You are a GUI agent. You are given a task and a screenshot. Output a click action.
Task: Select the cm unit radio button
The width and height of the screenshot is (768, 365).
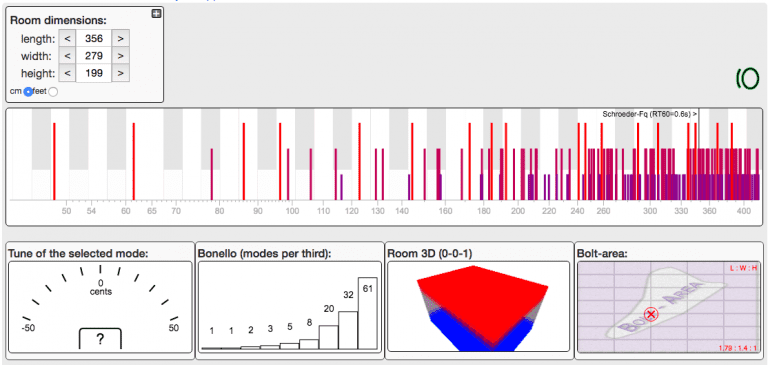tap(28, 92)
